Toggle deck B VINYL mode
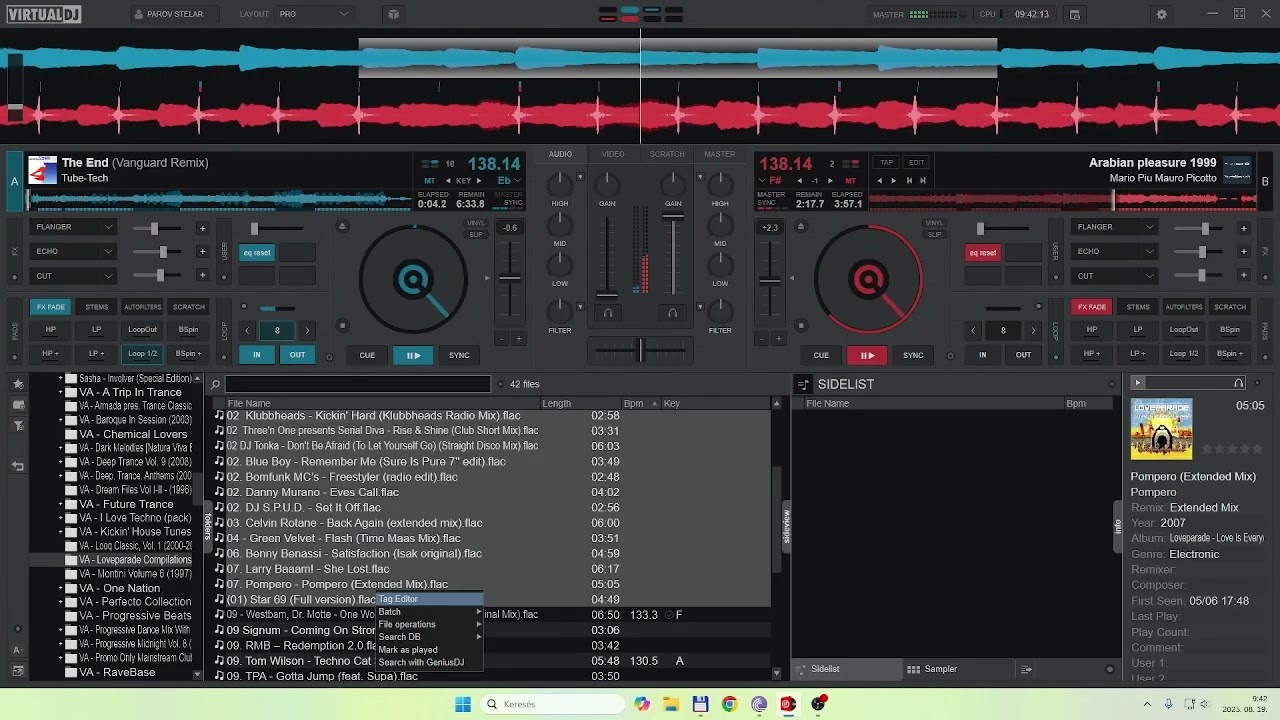This screenshot has height=720, width=1280. click(x=934, y=223)
